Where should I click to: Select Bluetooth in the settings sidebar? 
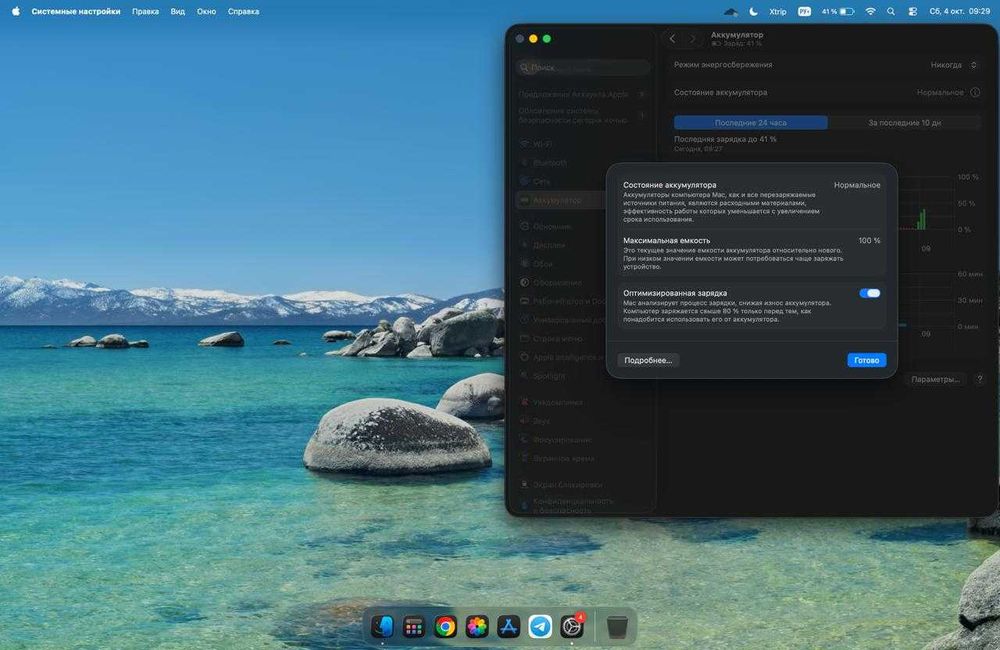point(580,163)
